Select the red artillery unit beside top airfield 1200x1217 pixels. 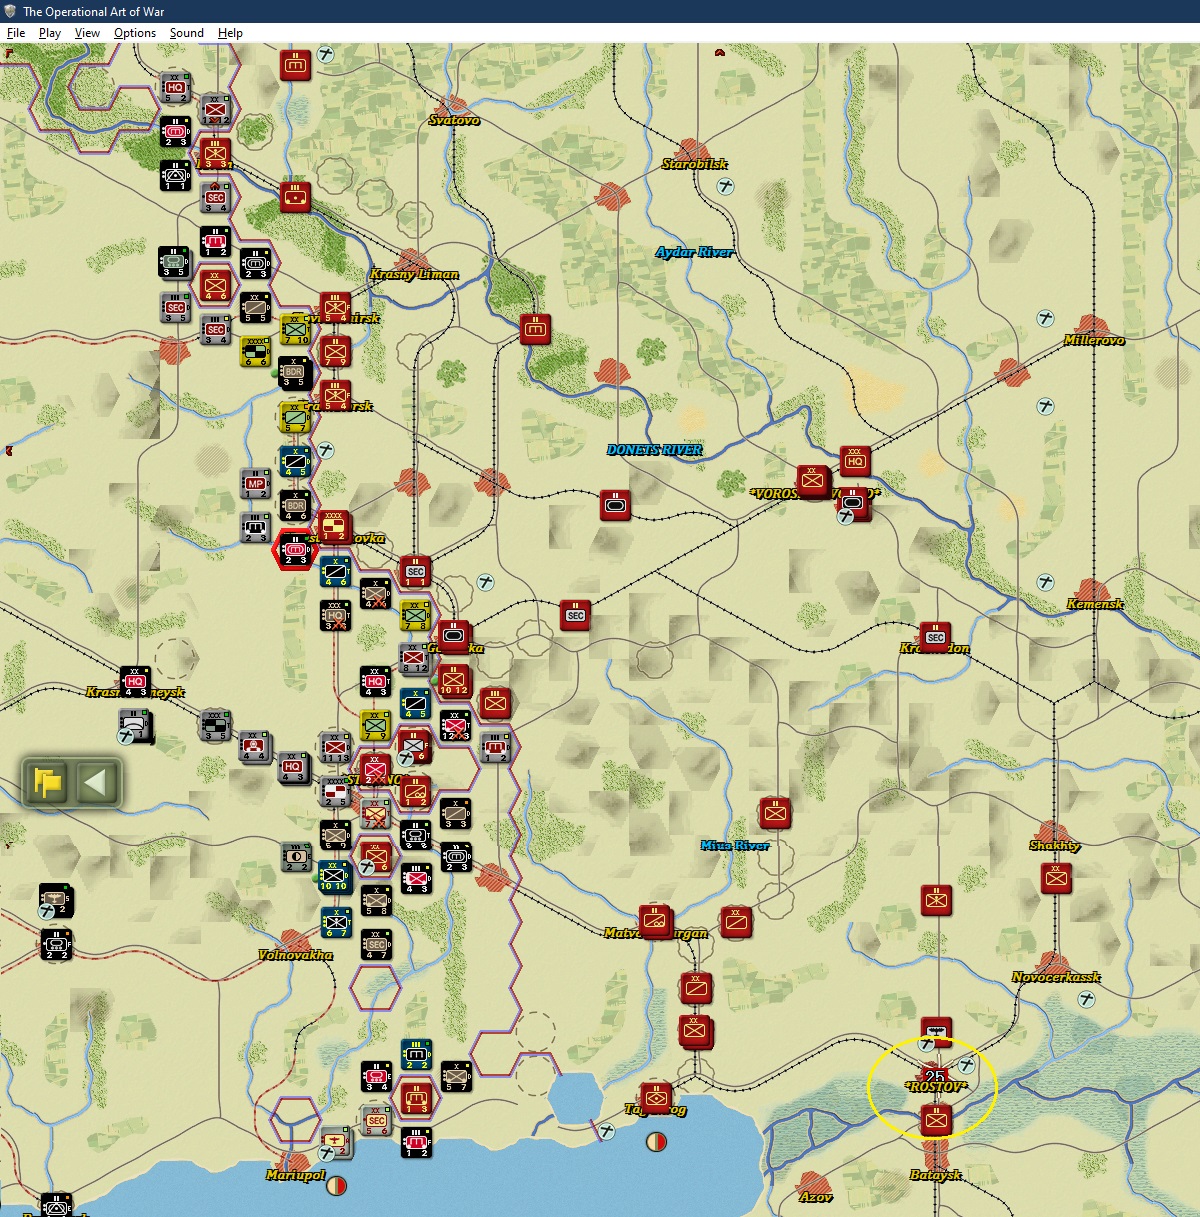295,66
